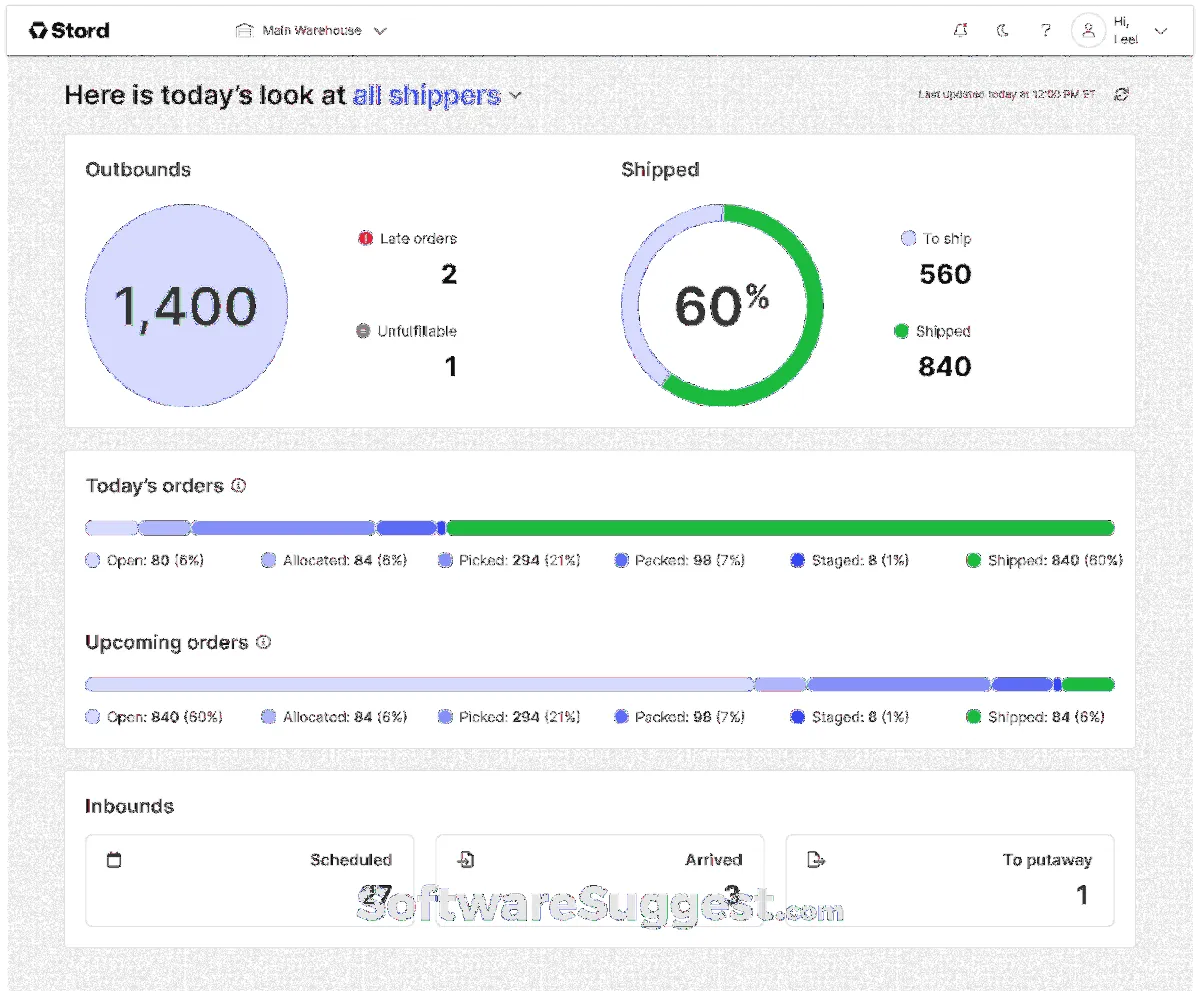
Task: Select Today's Open: 80 (6%) legend
Action: tap(145, 561)
